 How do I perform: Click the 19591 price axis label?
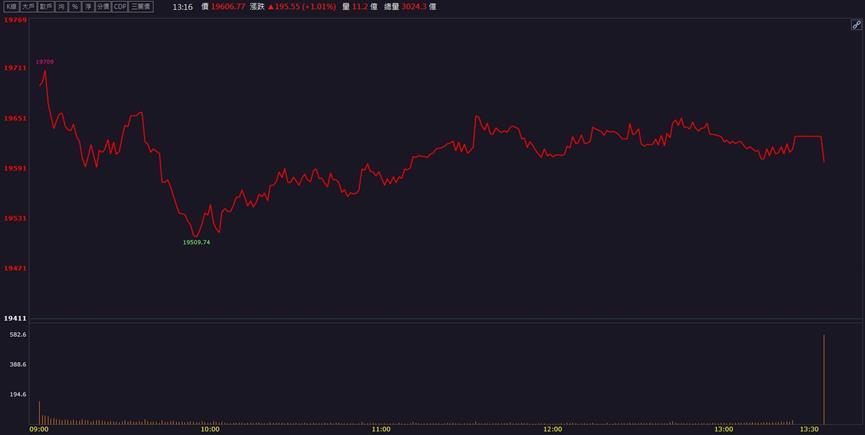pyautogui.click(x=15, y=169)
